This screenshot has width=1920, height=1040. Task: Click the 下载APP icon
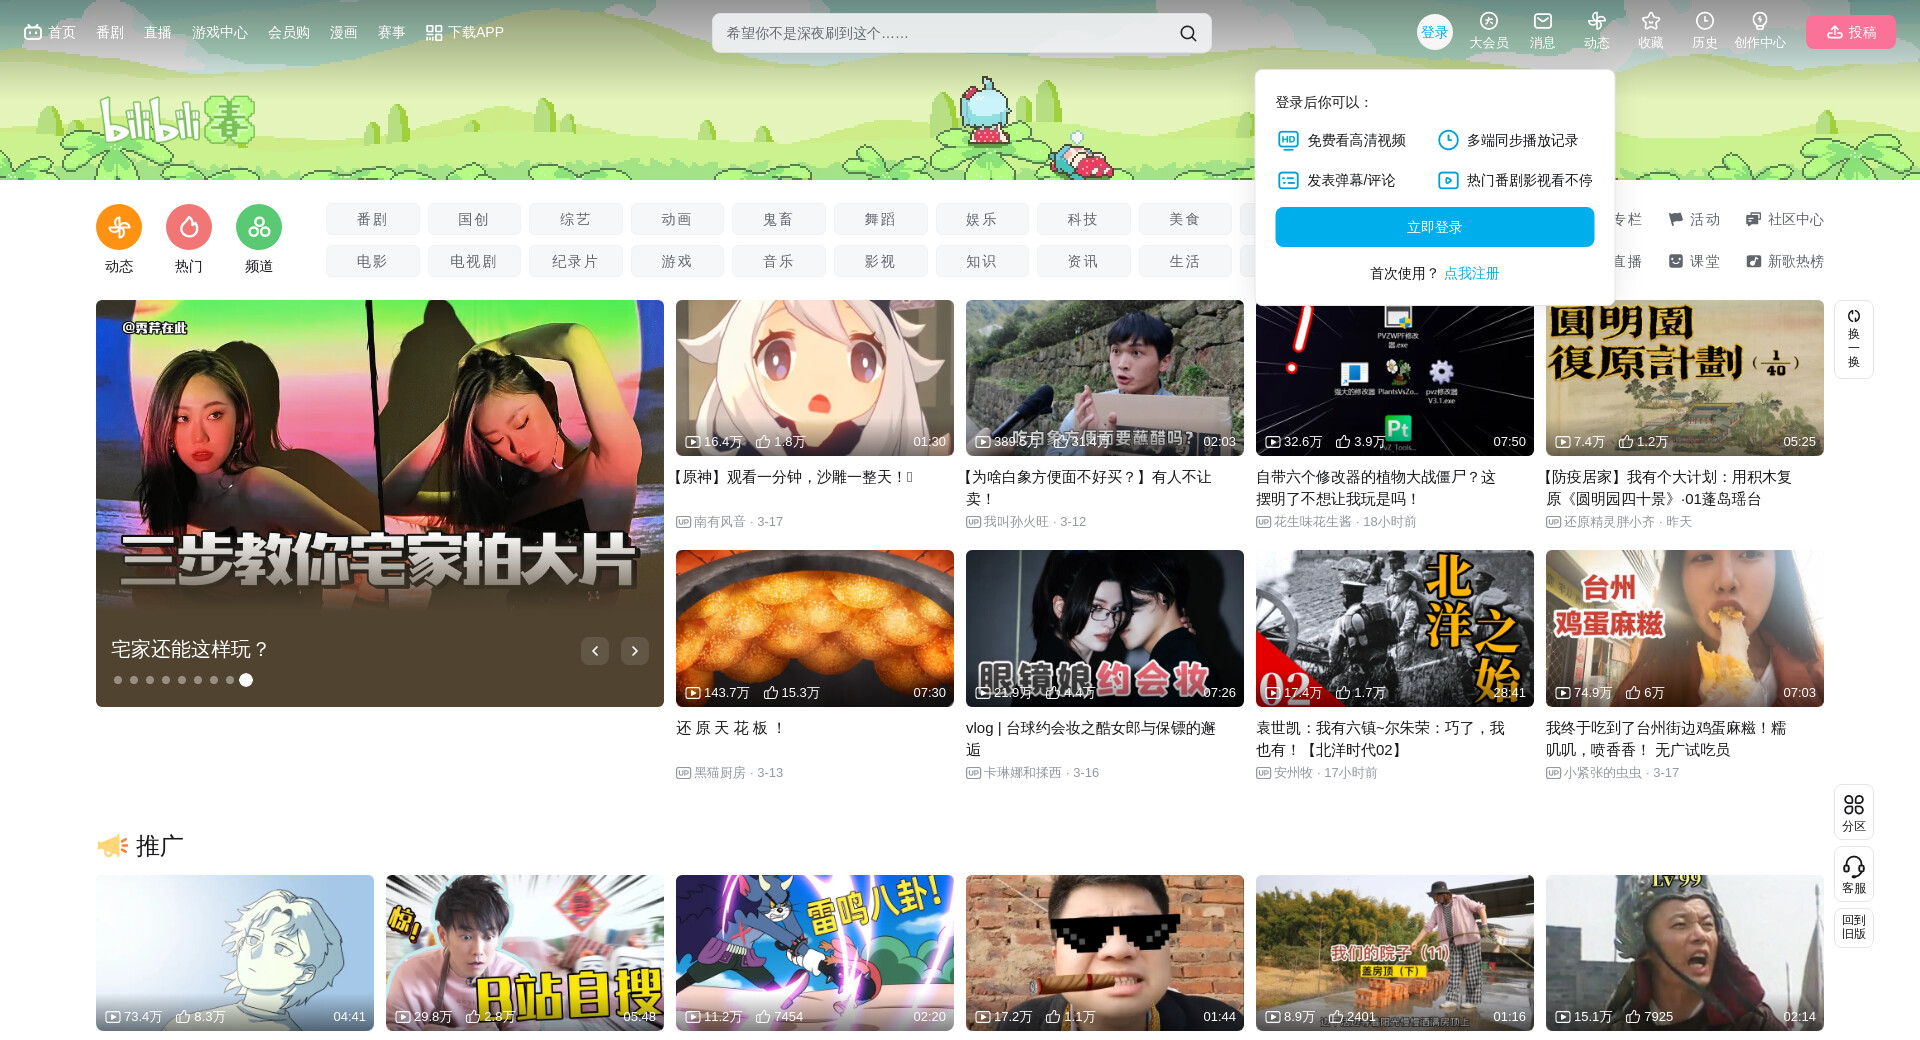point(434,33)
